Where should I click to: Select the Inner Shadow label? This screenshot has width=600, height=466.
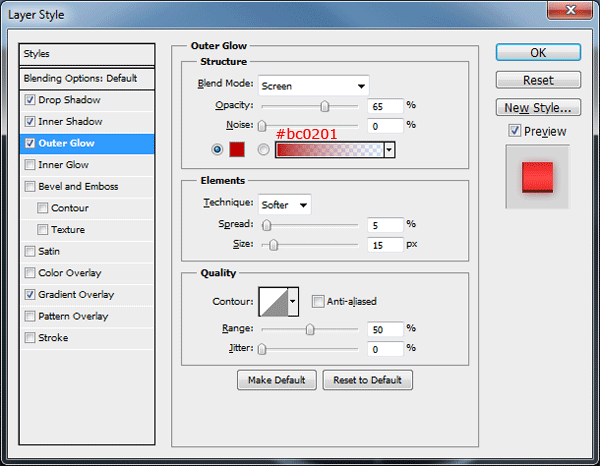pos(70,122)
